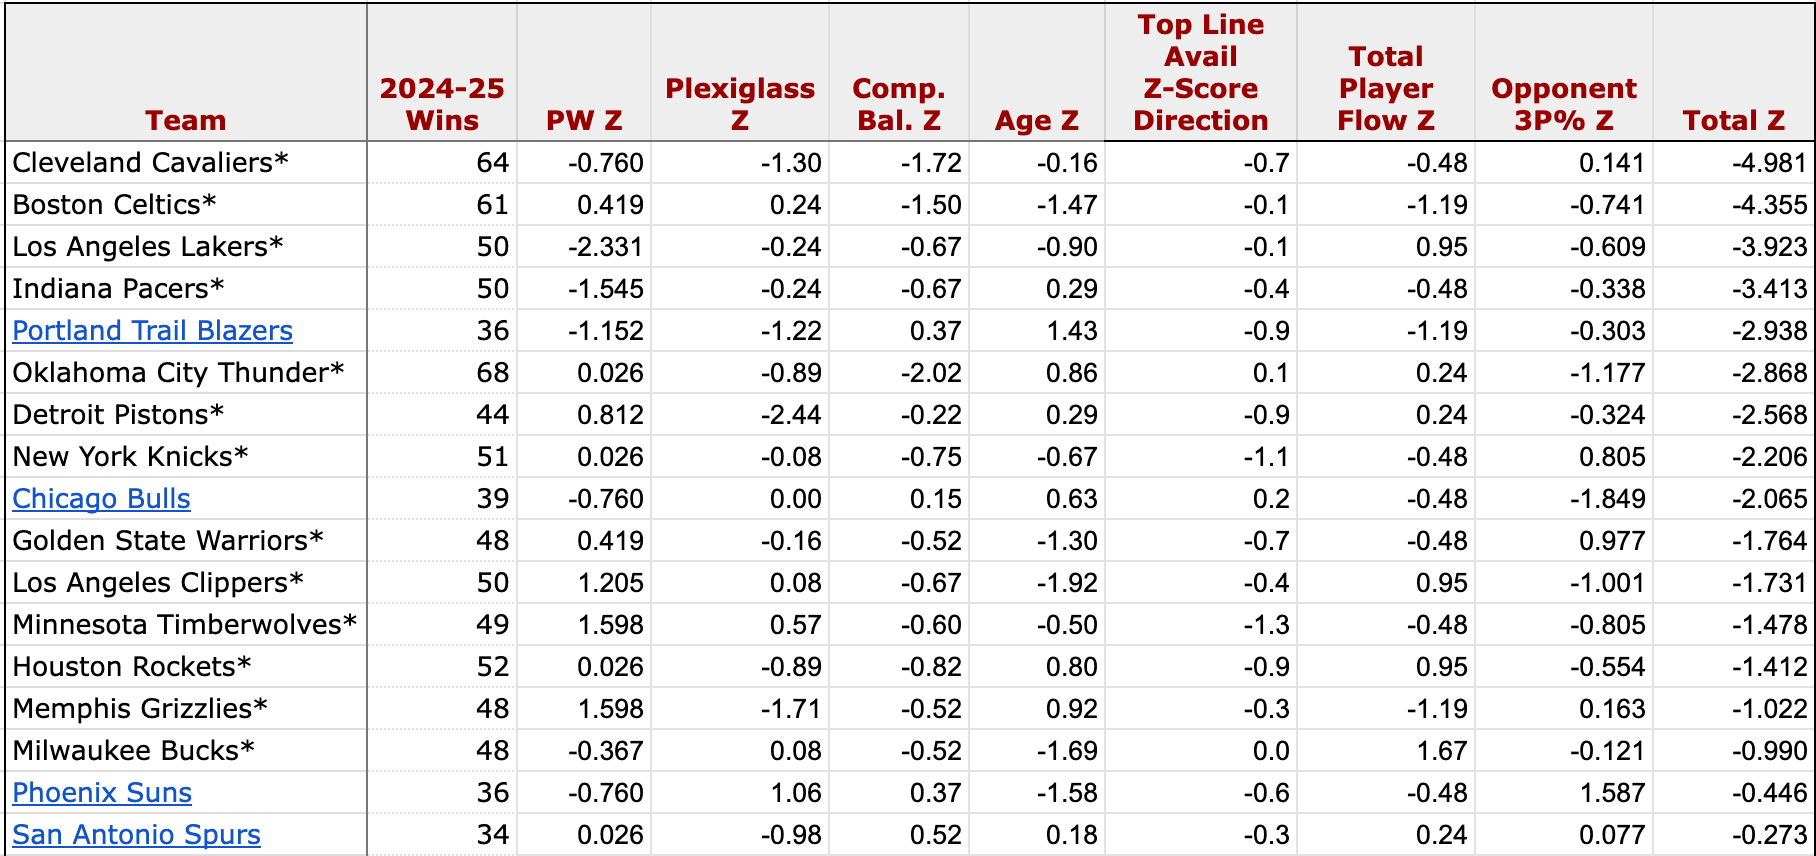Click the PW Z column header

click(x=584, y=121)
